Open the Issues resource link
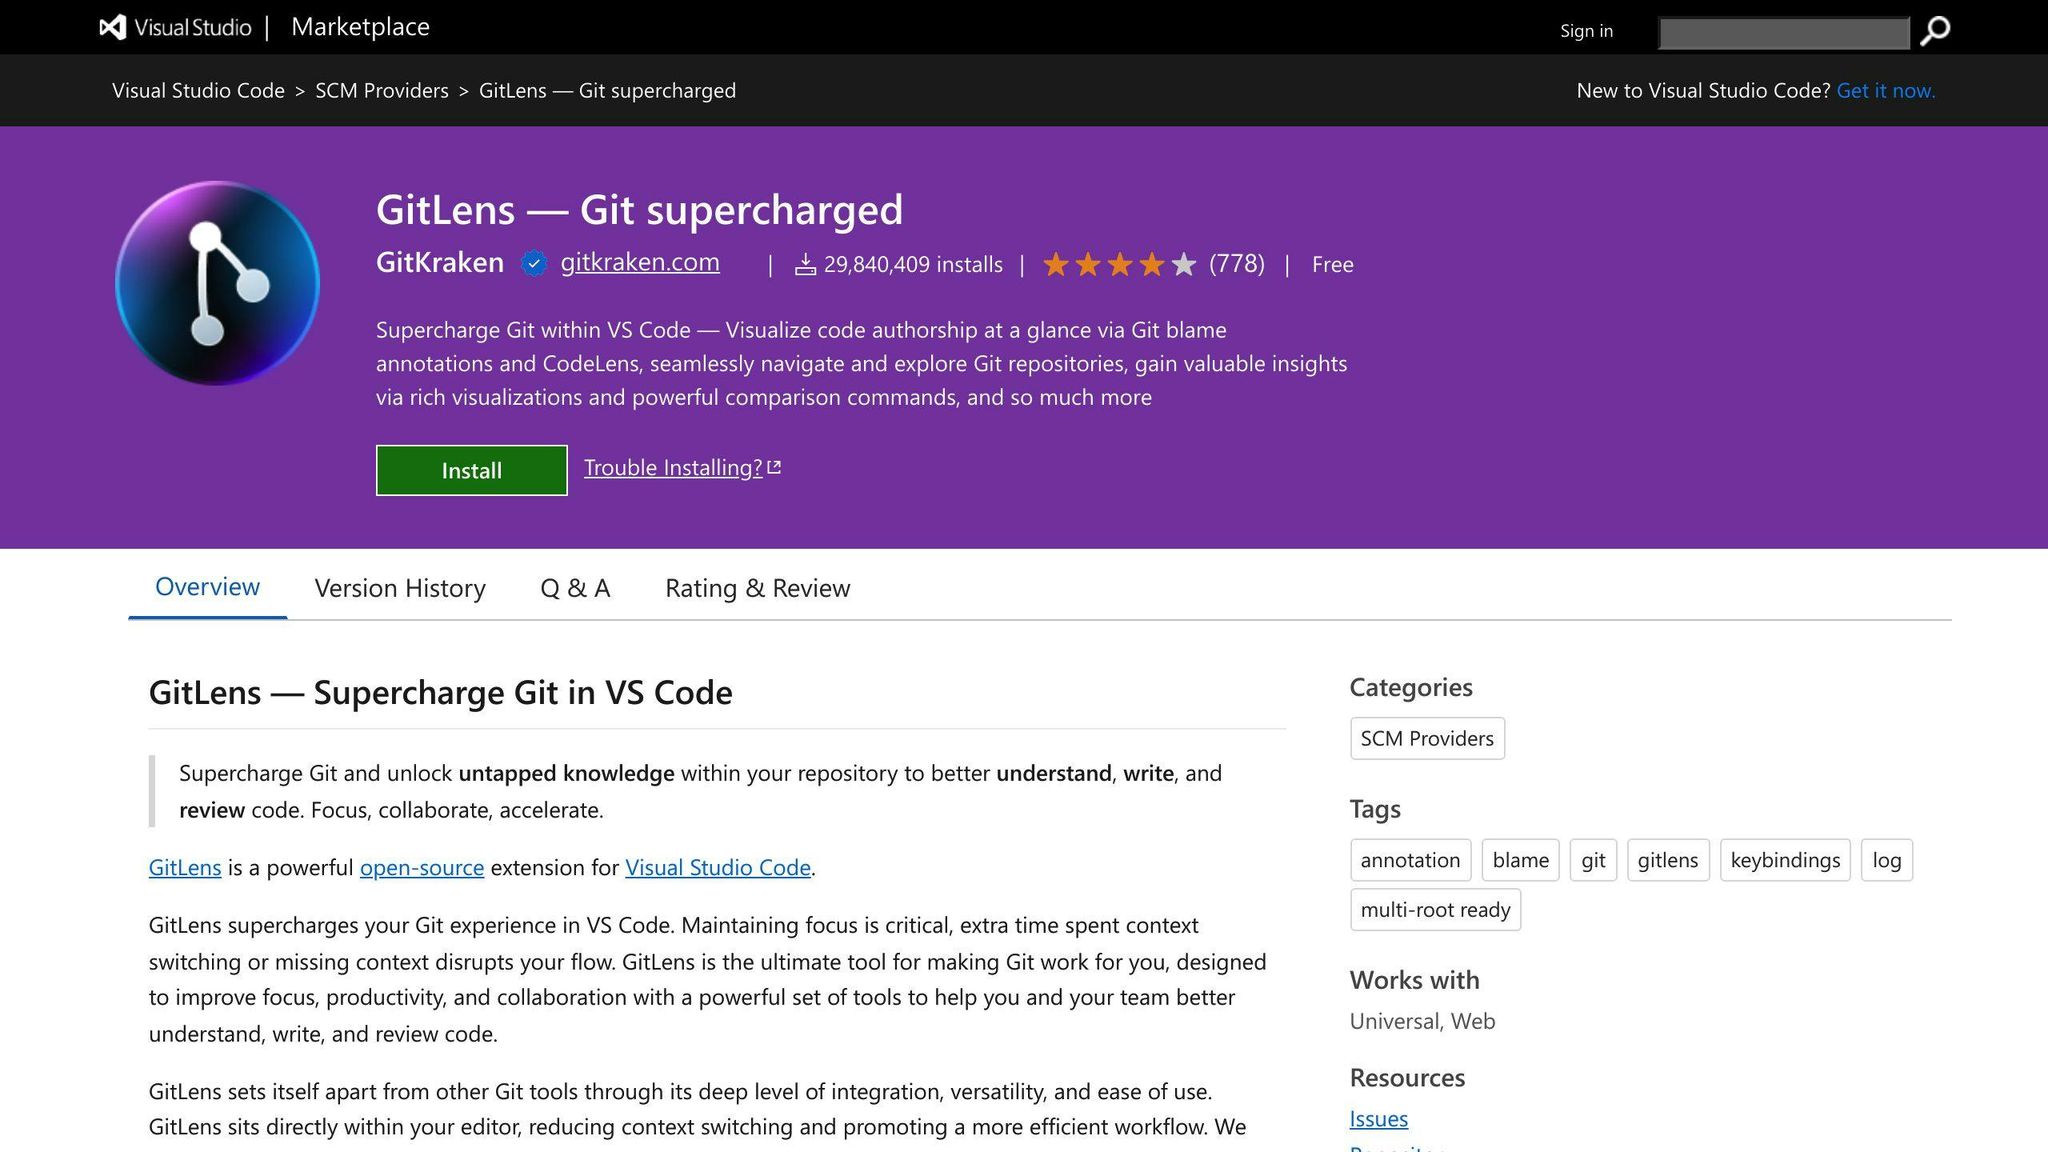This screenshot has height=1152, width=2048. tap(1378, 1119)
